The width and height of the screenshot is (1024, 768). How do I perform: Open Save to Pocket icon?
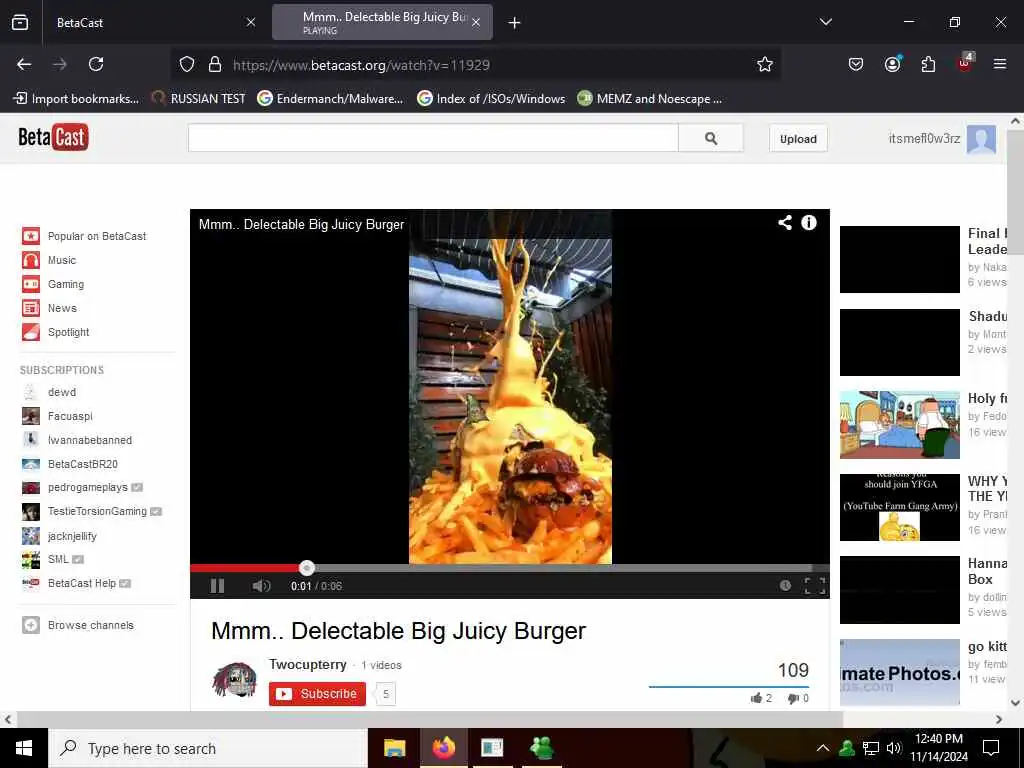click(856, 64)
